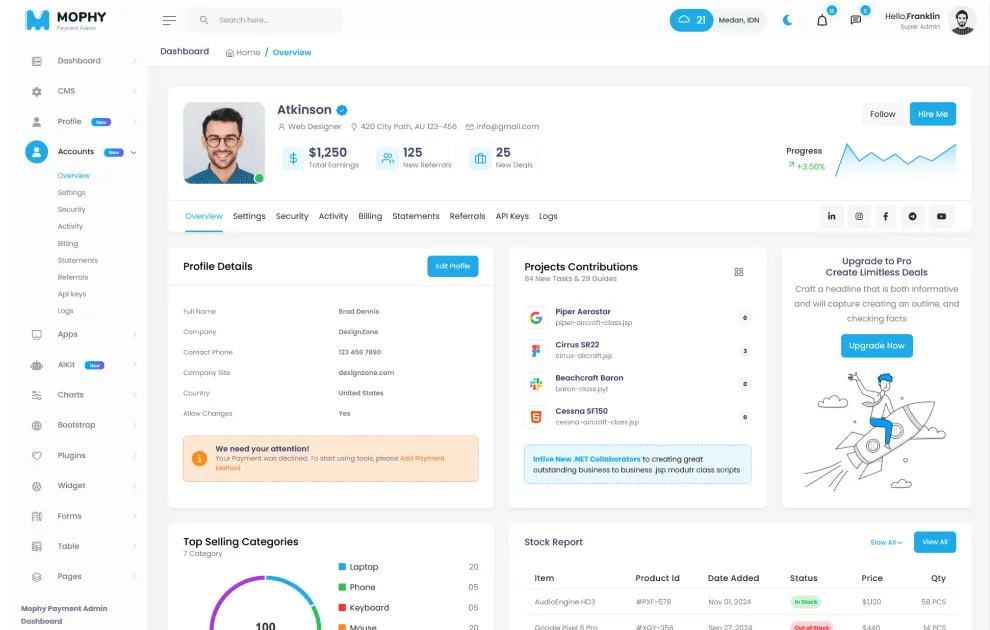Image resolution: width=990 pixels, height=630 pixels.
Task: Click the Edit Profile button
Action: click(x=453, y=266)
